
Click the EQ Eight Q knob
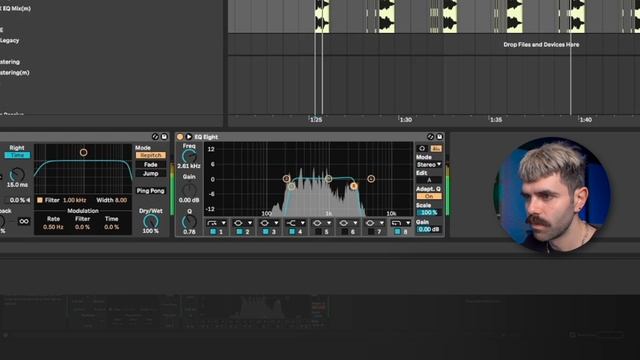[189, 222]
